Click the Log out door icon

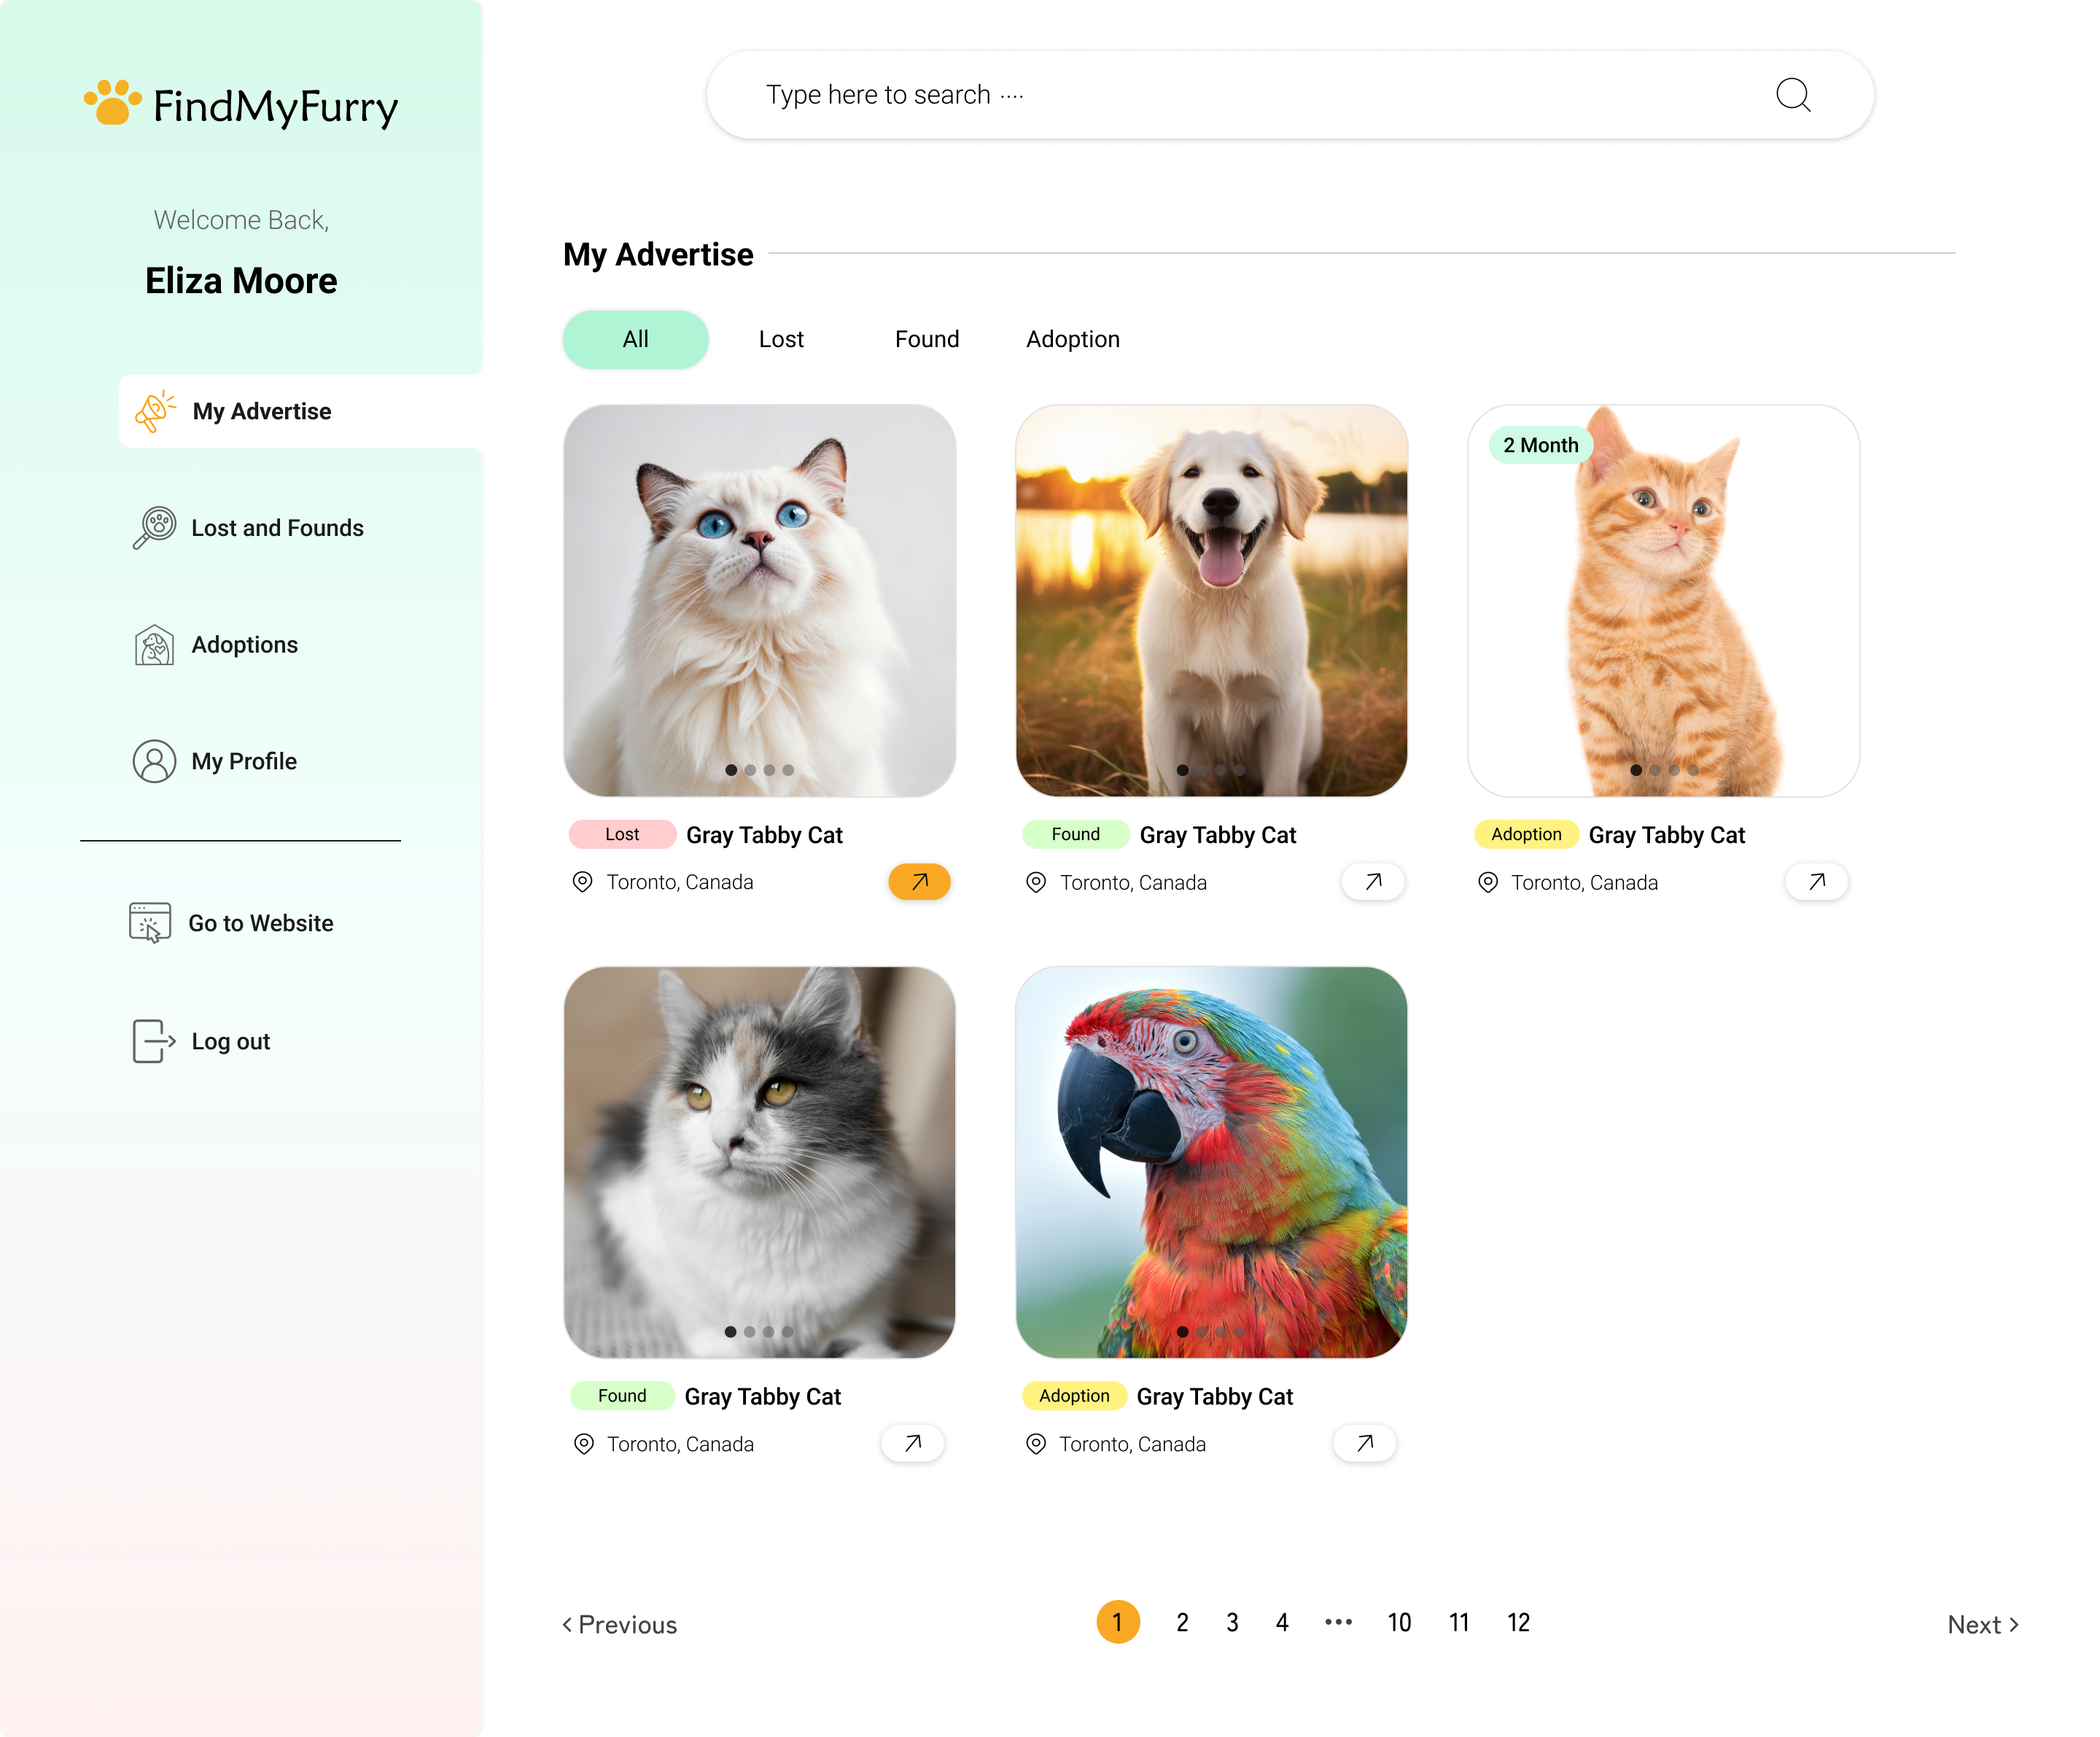click(153, 1041)
